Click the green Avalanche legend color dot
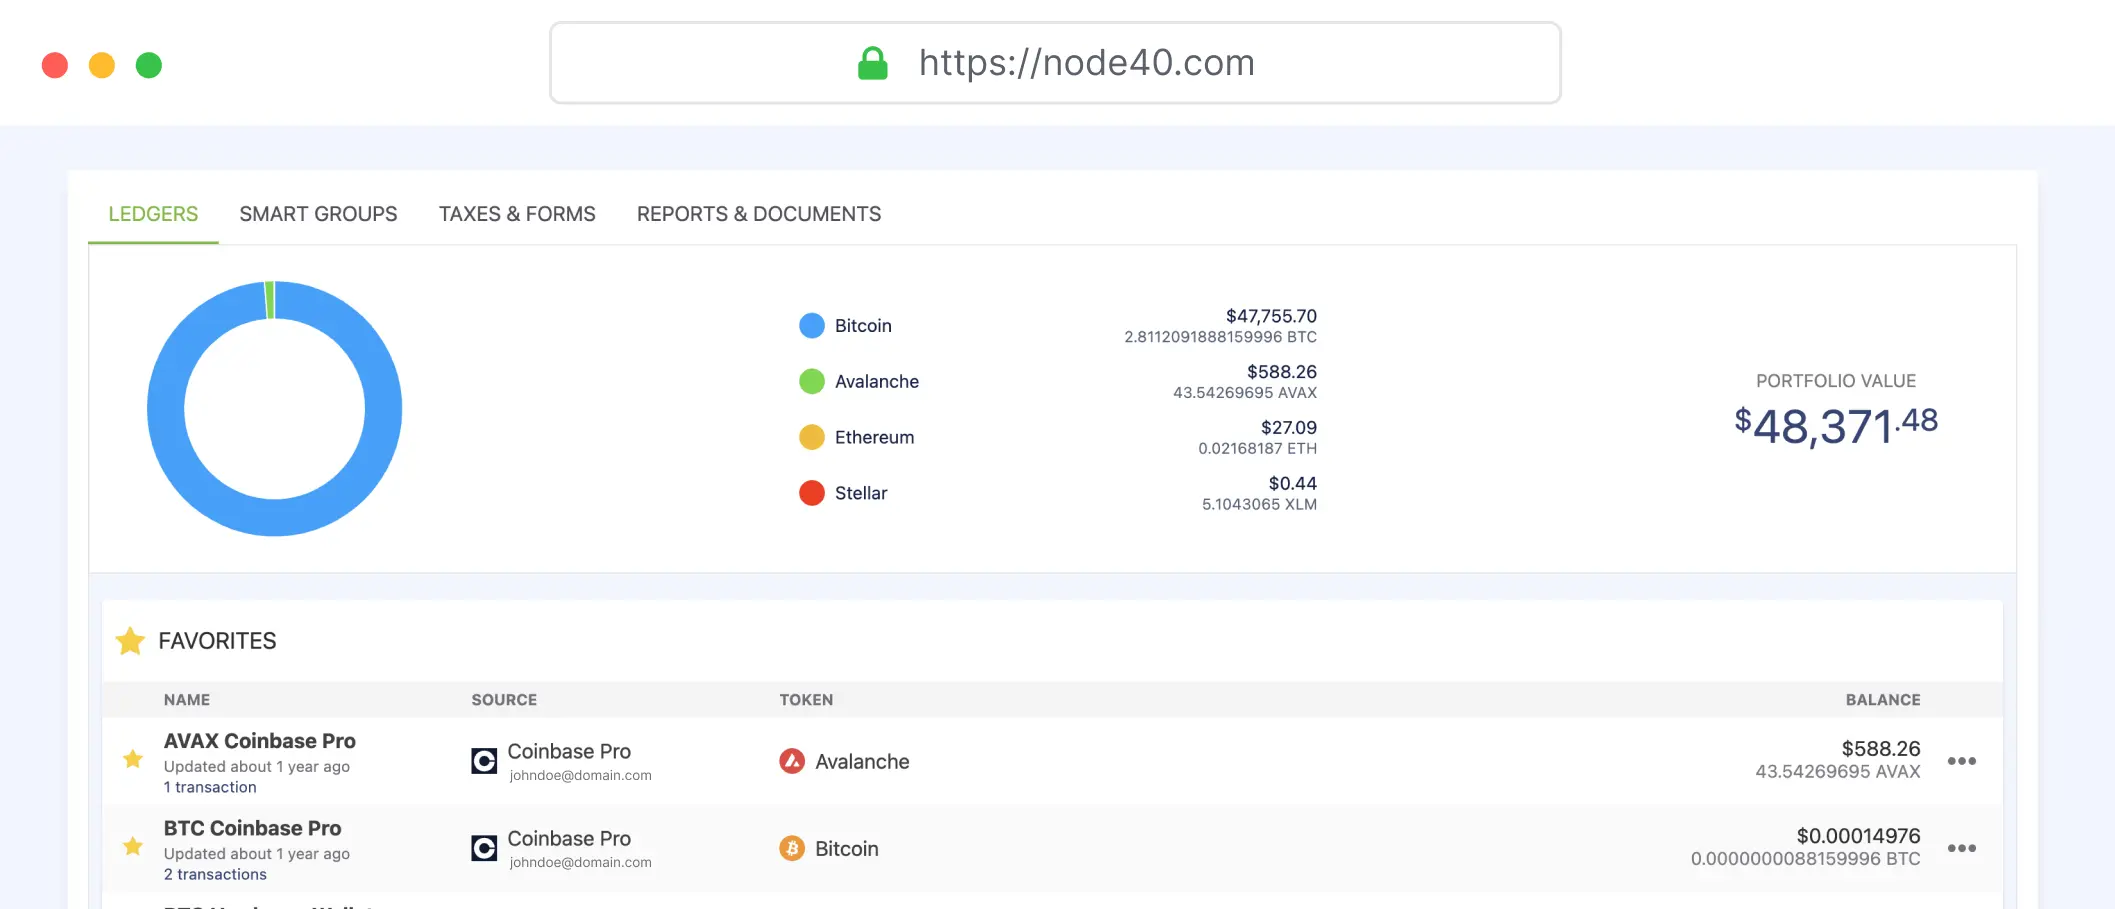The image size is (2115, 909). 812,381
